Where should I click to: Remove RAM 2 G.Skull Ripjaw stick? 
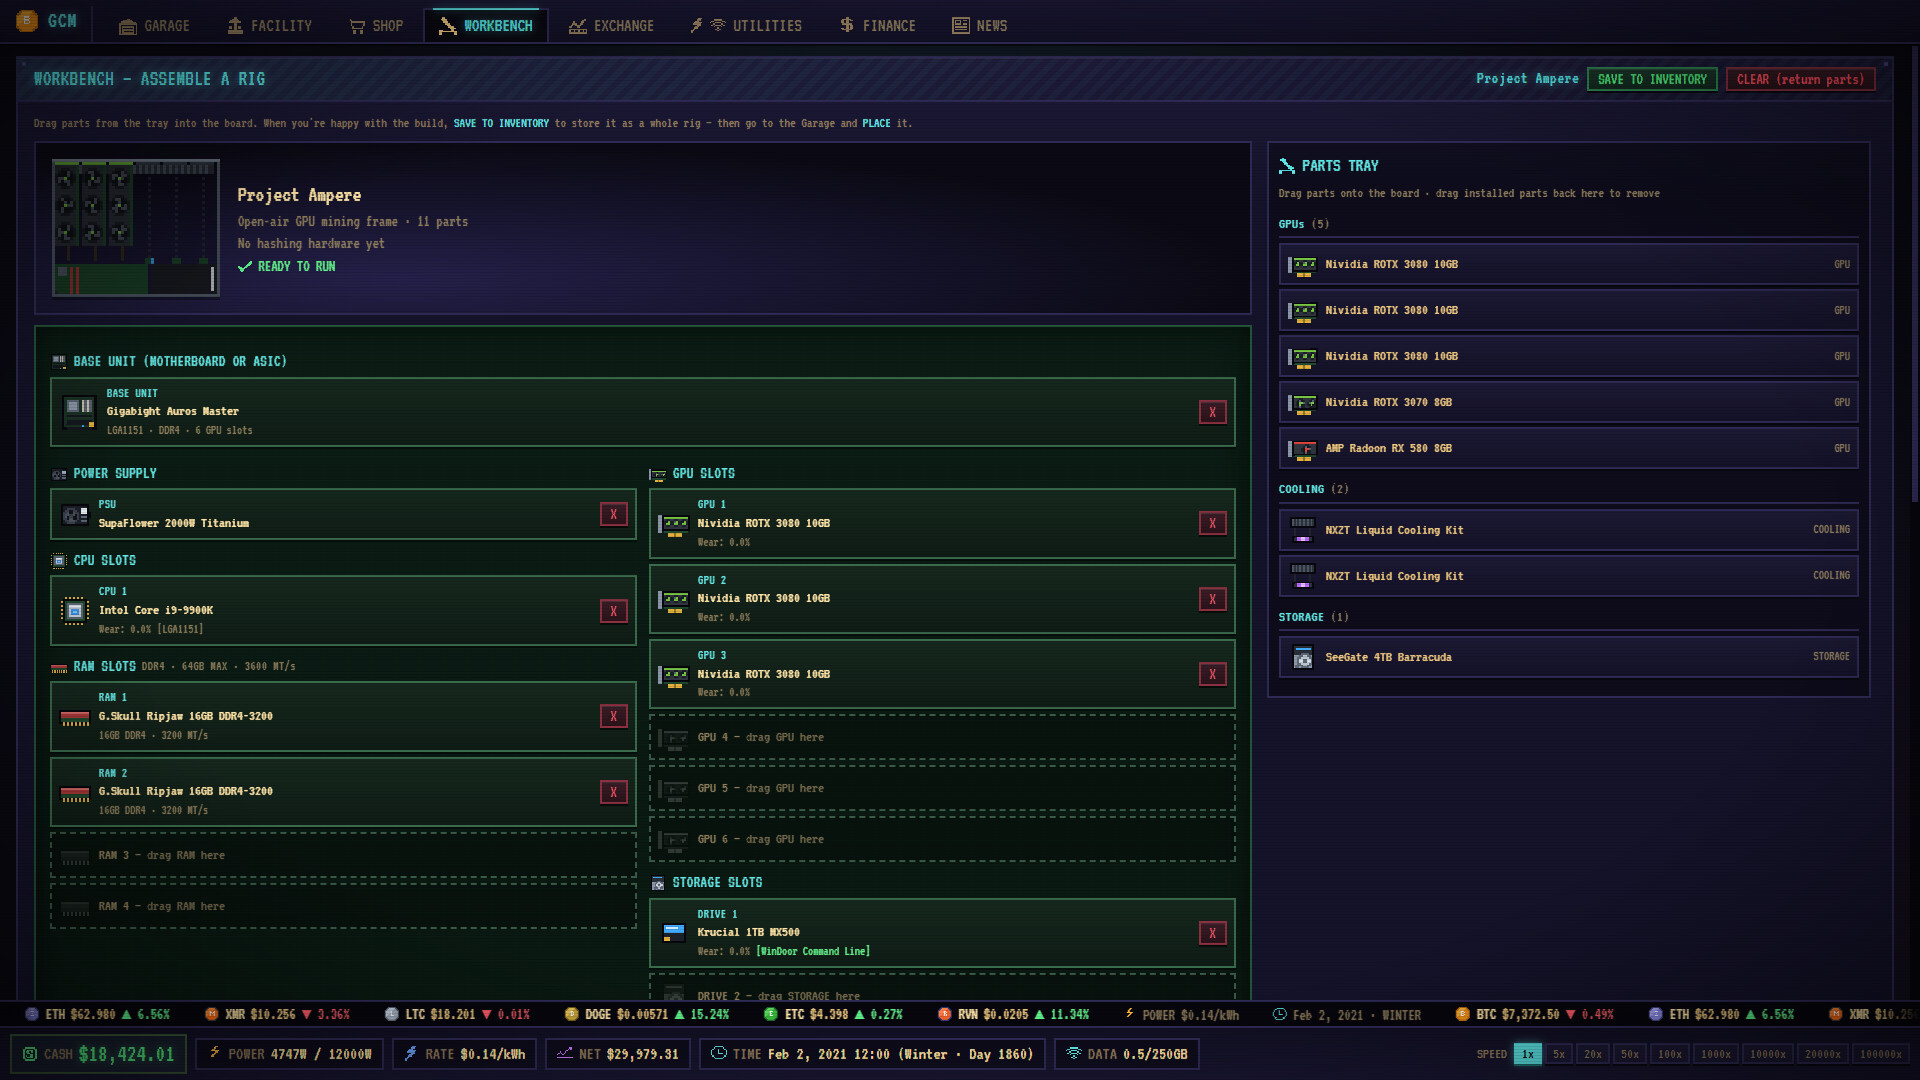(614, 792)
